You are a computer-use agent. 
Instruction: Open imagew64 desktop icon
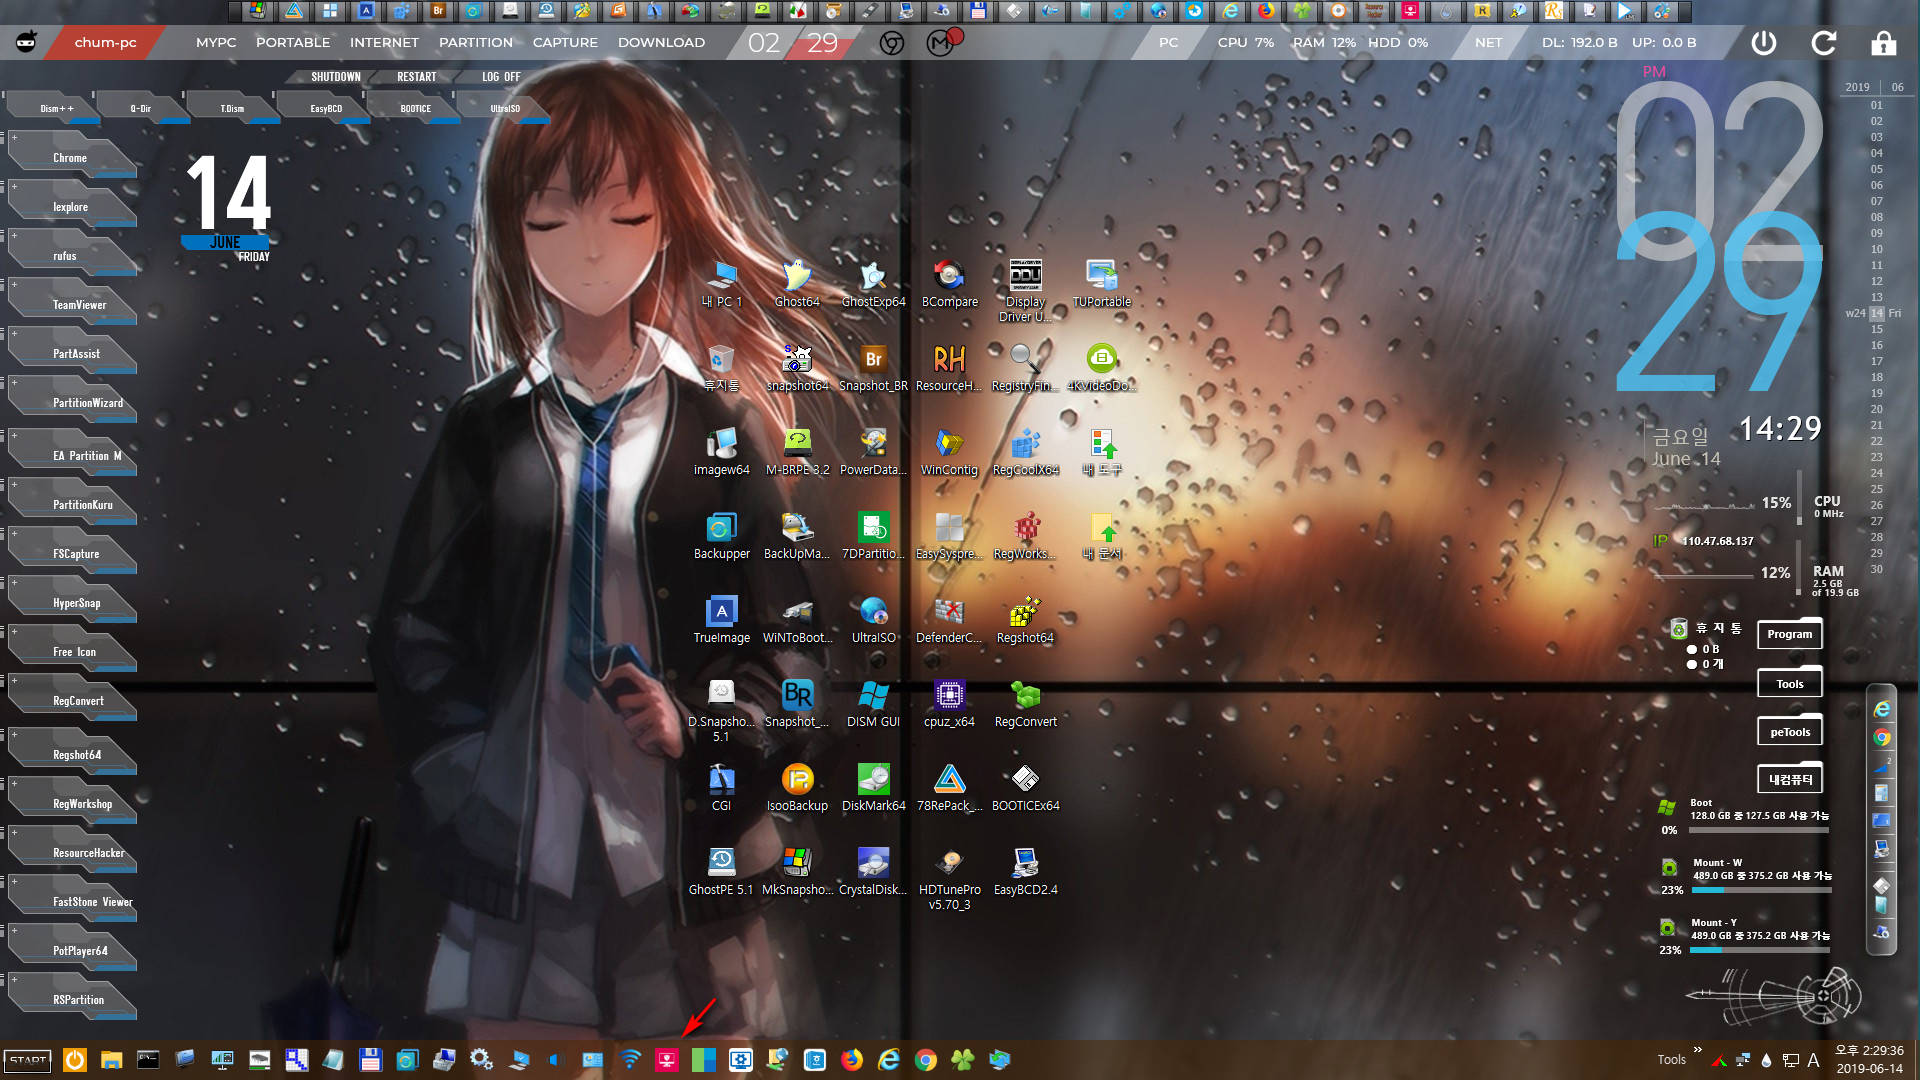click(721, 452)
